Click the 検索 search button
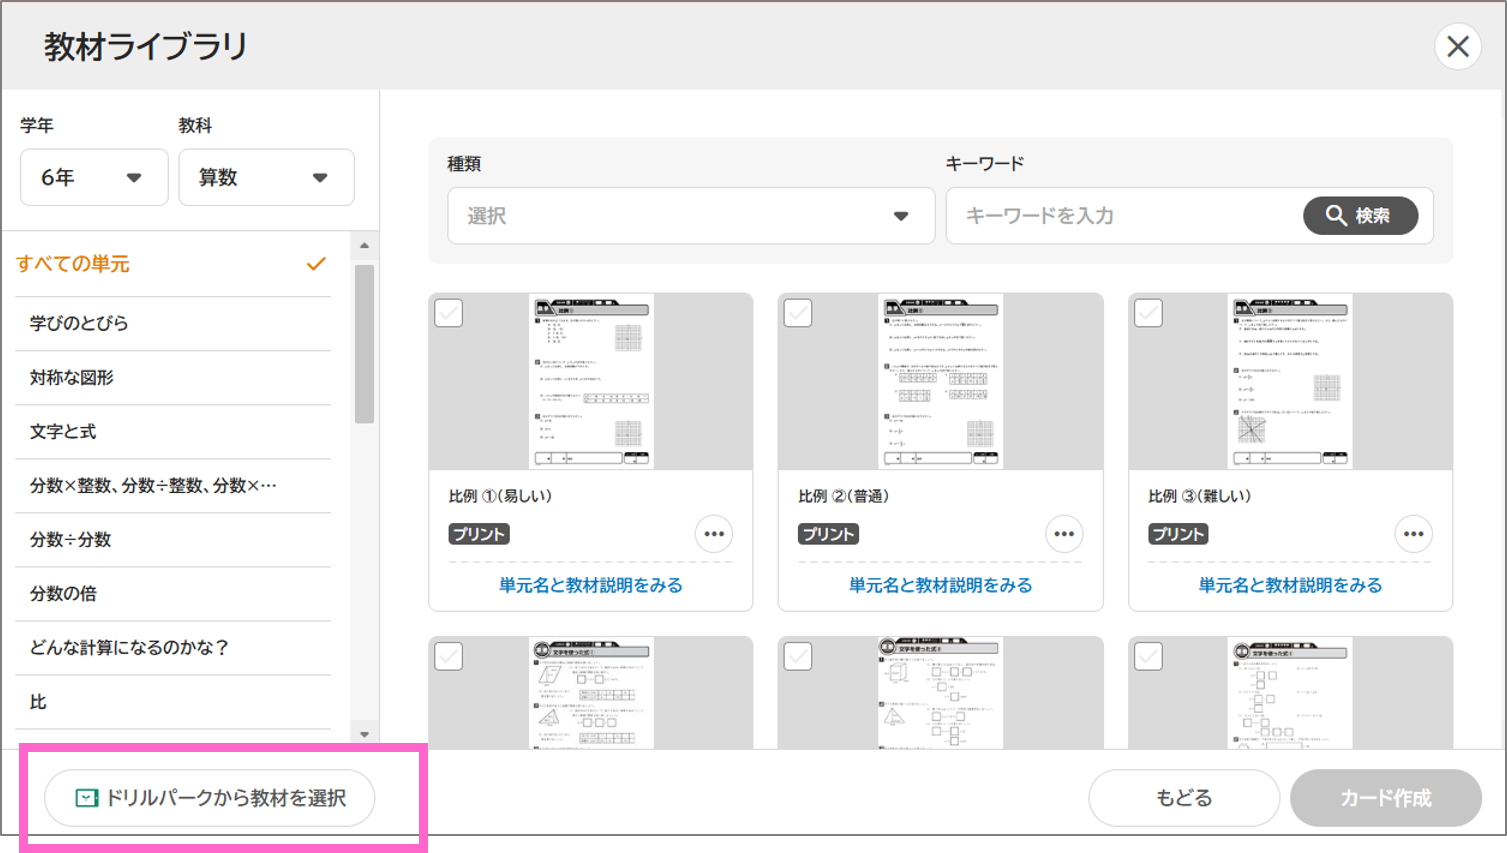Image resolution: width=1507 pixels, height=853 pixels. (x=1360, y=215)
